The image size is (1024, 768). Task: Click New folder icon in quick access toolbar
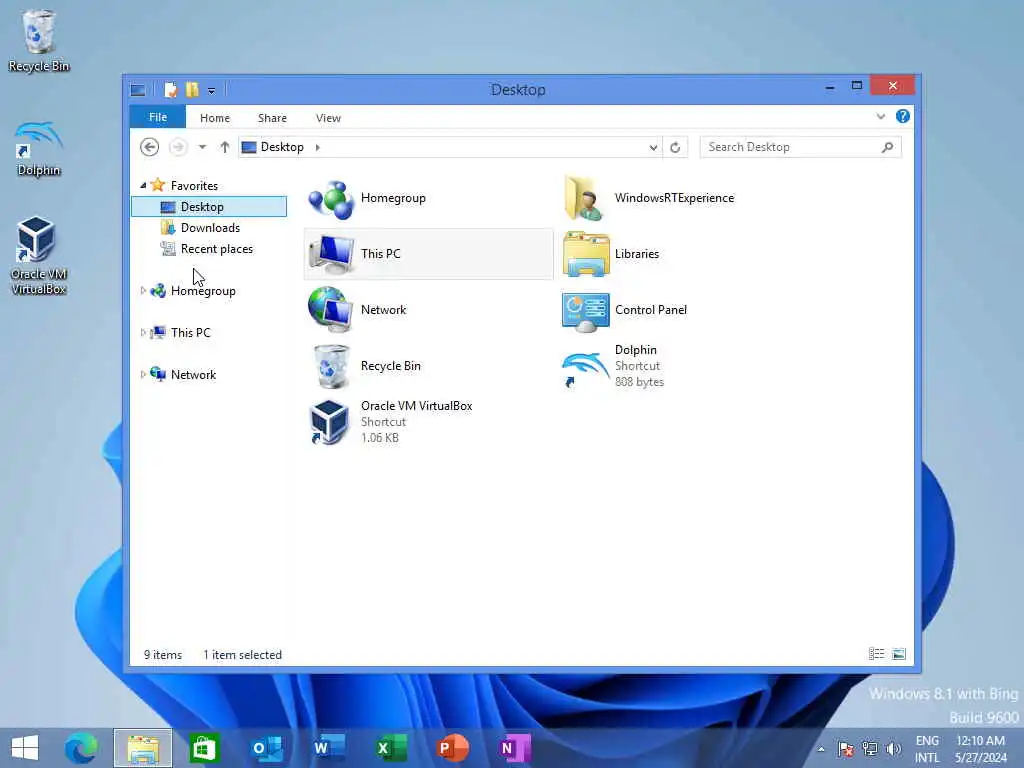[192, 90]
